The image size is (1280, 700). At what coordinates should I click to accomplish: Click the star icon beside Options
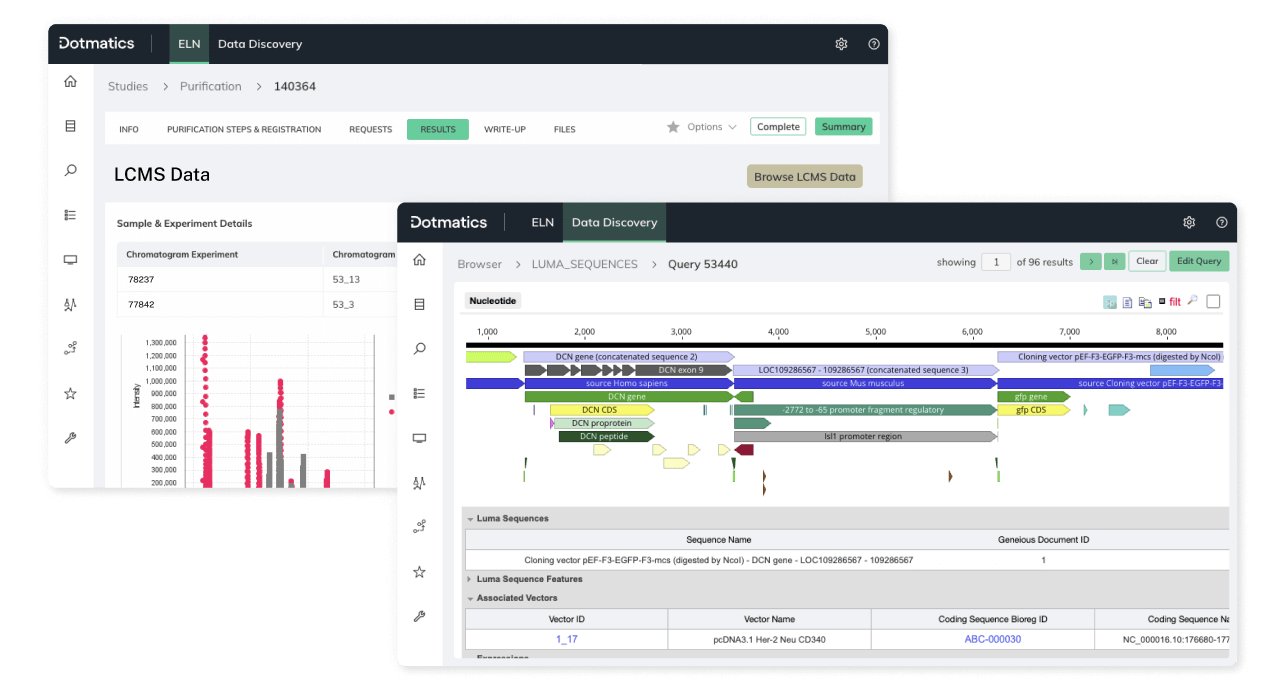pyautogui.click(x=673, y=127)
